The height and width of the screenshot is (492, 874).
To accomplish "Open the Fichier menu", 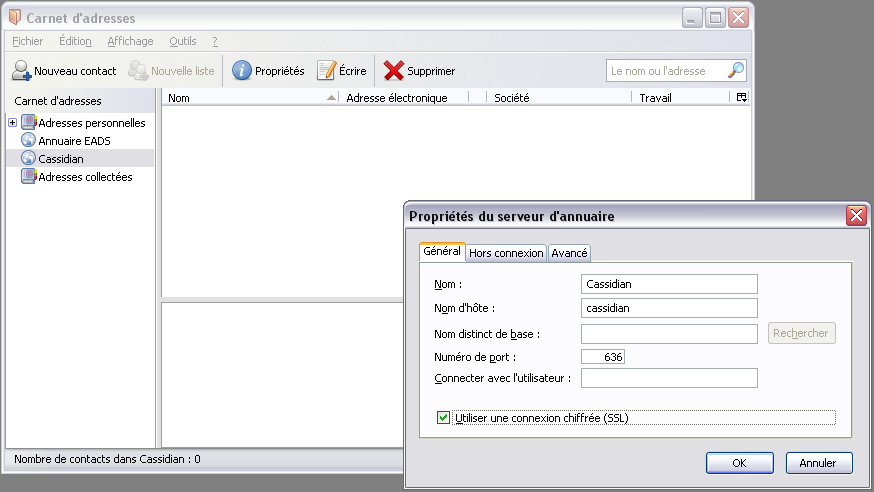I will coord(27,41).
